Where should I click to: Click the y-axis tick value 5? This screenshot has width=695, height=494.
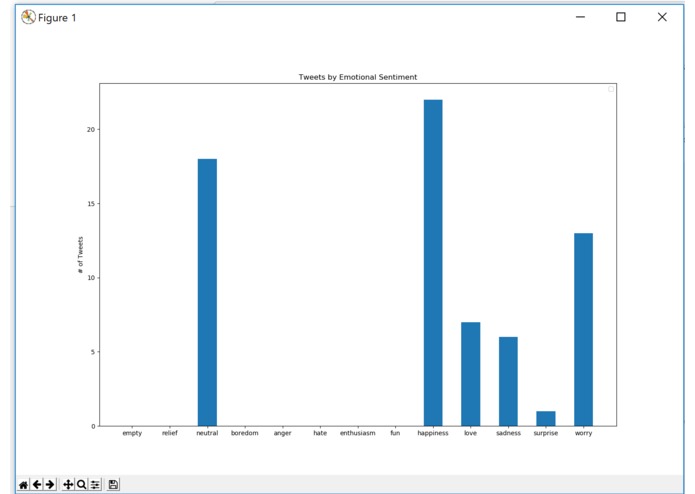(x=93, y=352)
